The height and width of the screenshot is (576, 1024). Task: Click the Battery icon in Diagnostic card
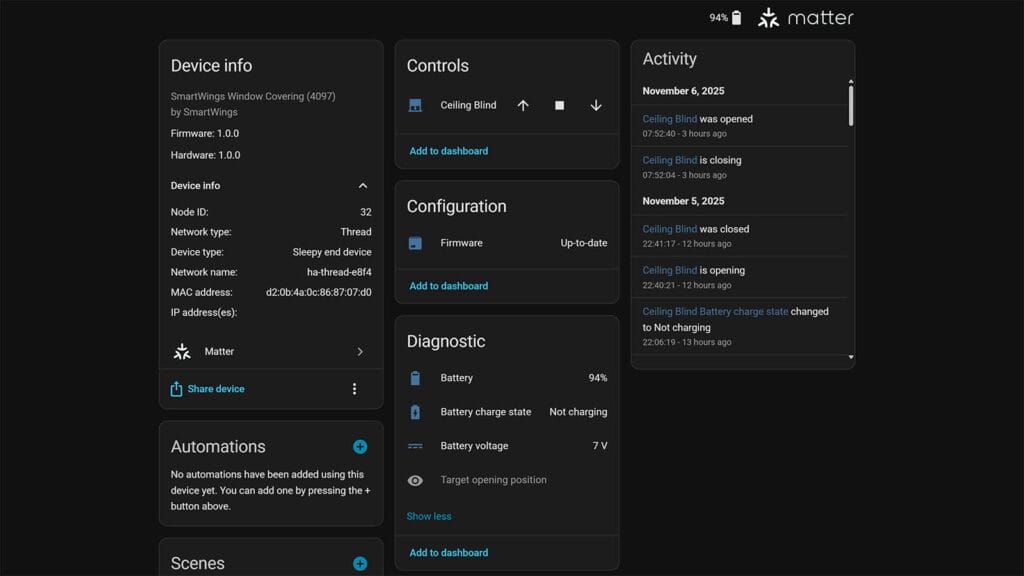[415, 378]
